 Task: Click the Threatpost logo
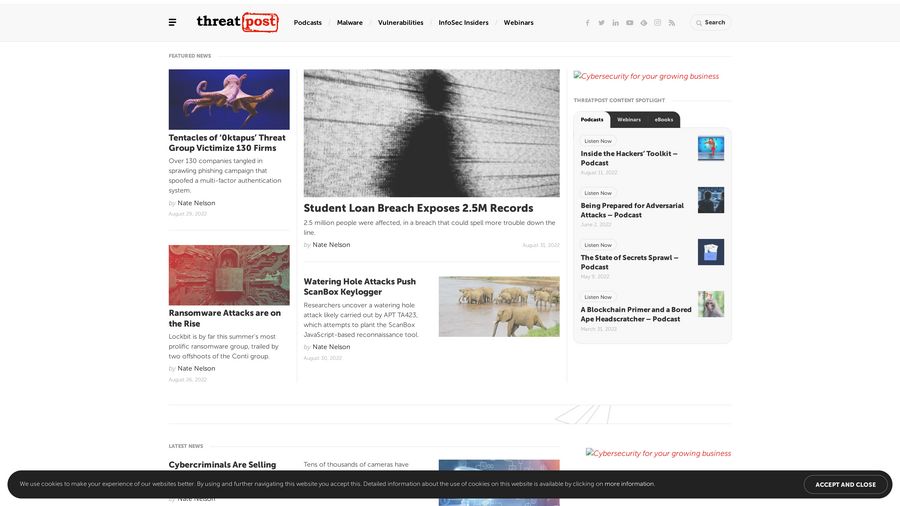pos(237,22)
